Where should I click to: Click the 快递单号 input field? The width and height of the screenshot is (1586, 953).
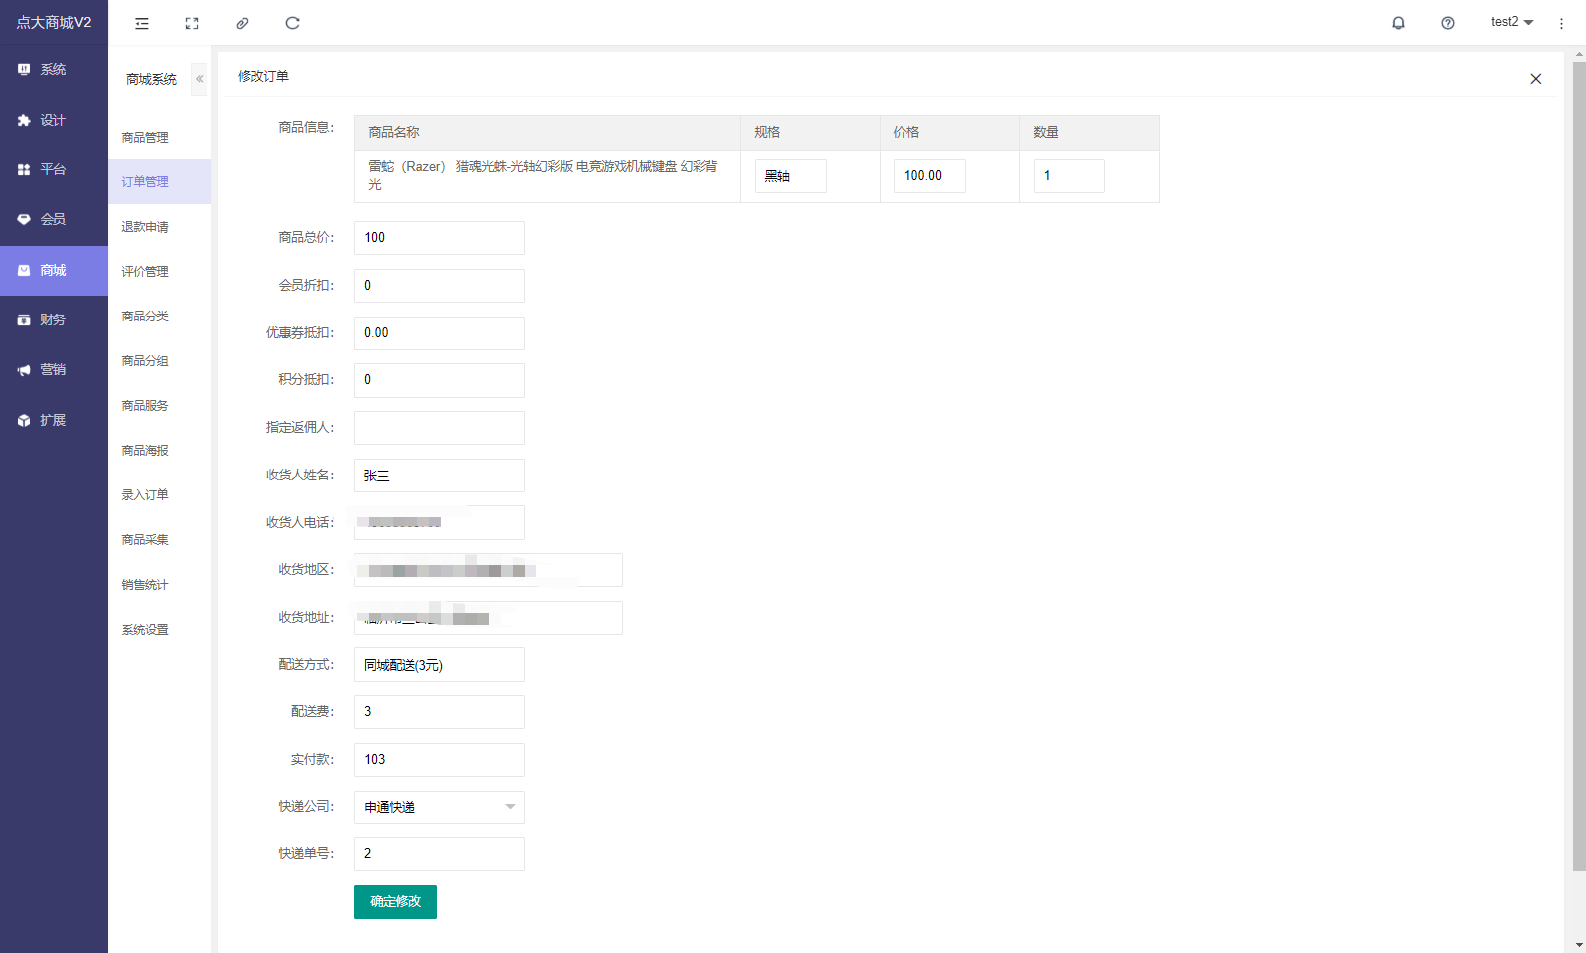pos(439,854)
